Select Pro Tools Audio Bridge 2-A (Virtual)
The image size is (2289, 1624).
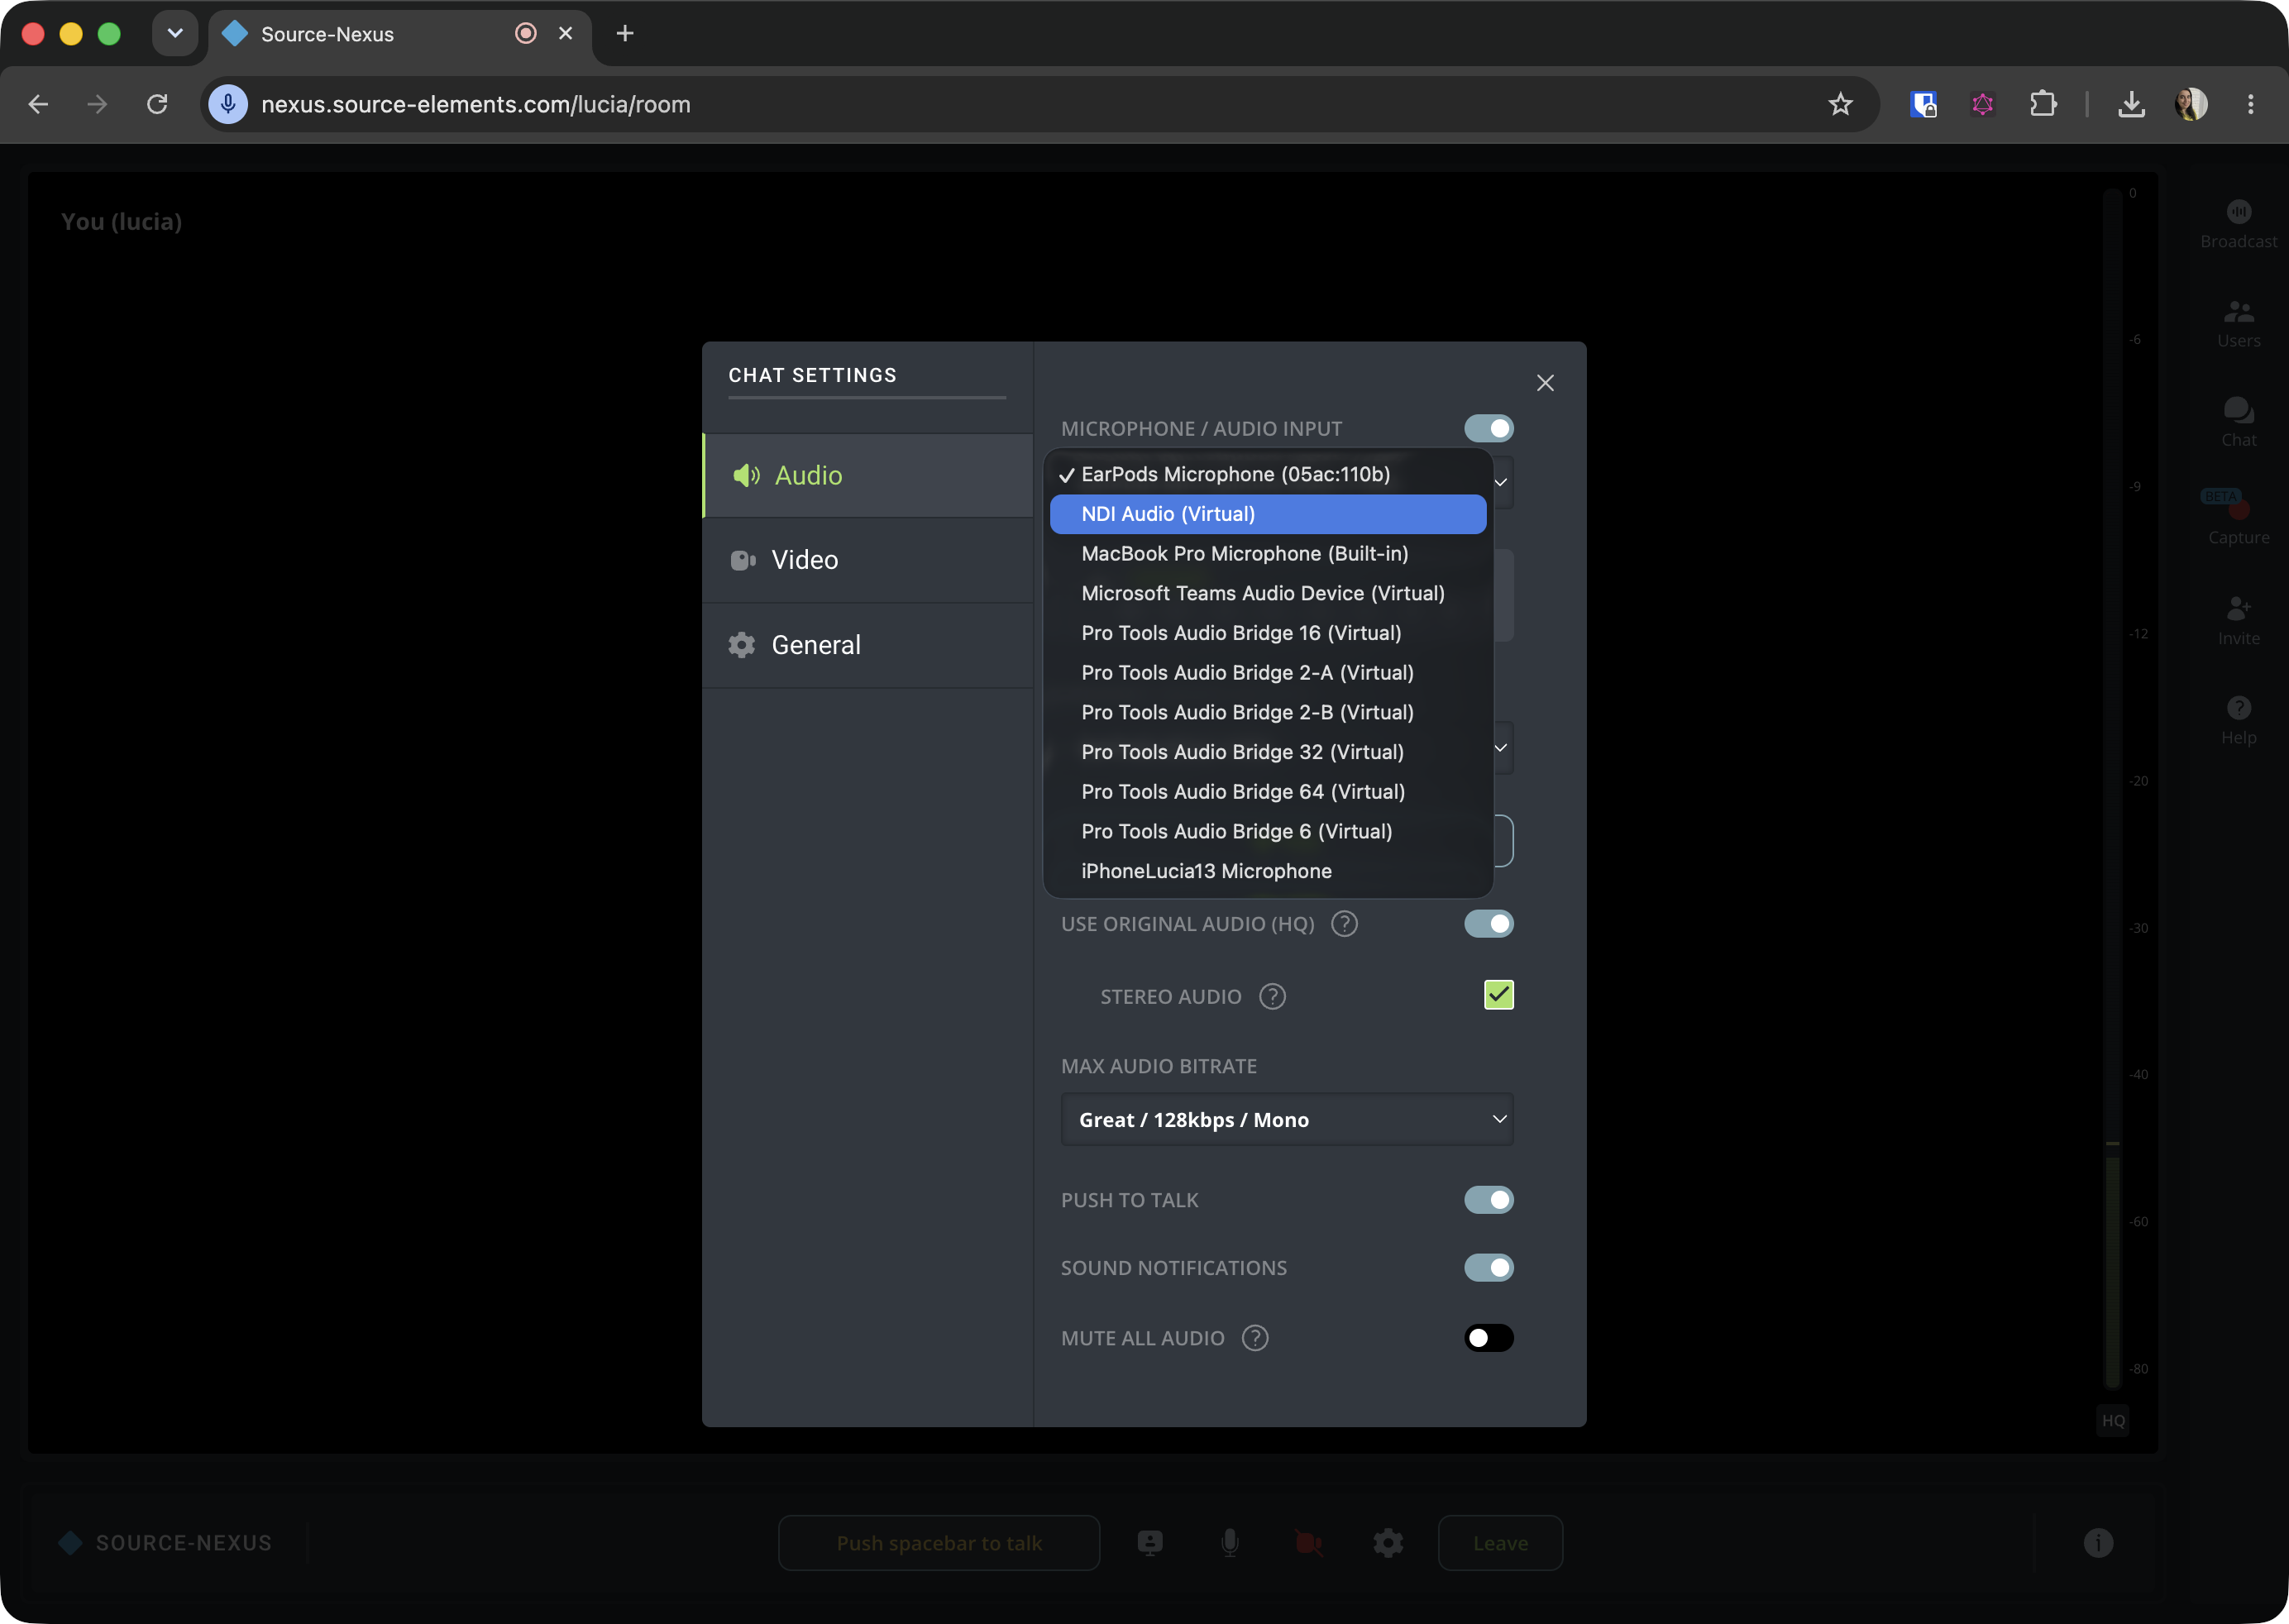(1267, 673)
